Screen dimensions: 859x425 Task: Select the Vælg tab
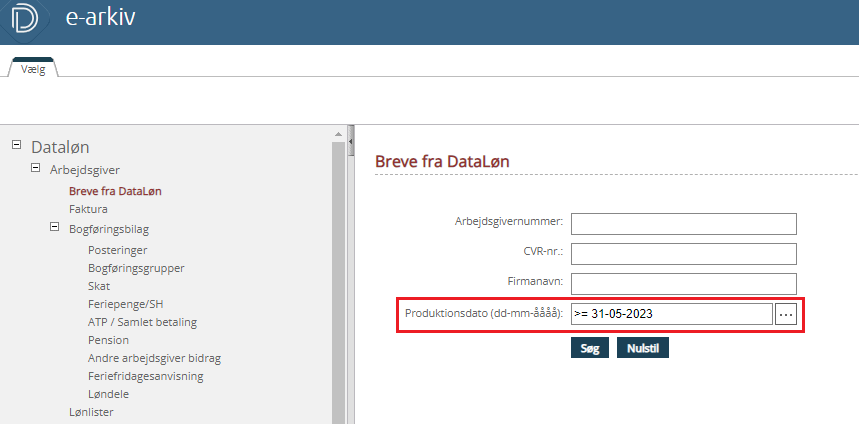[33, 70]
